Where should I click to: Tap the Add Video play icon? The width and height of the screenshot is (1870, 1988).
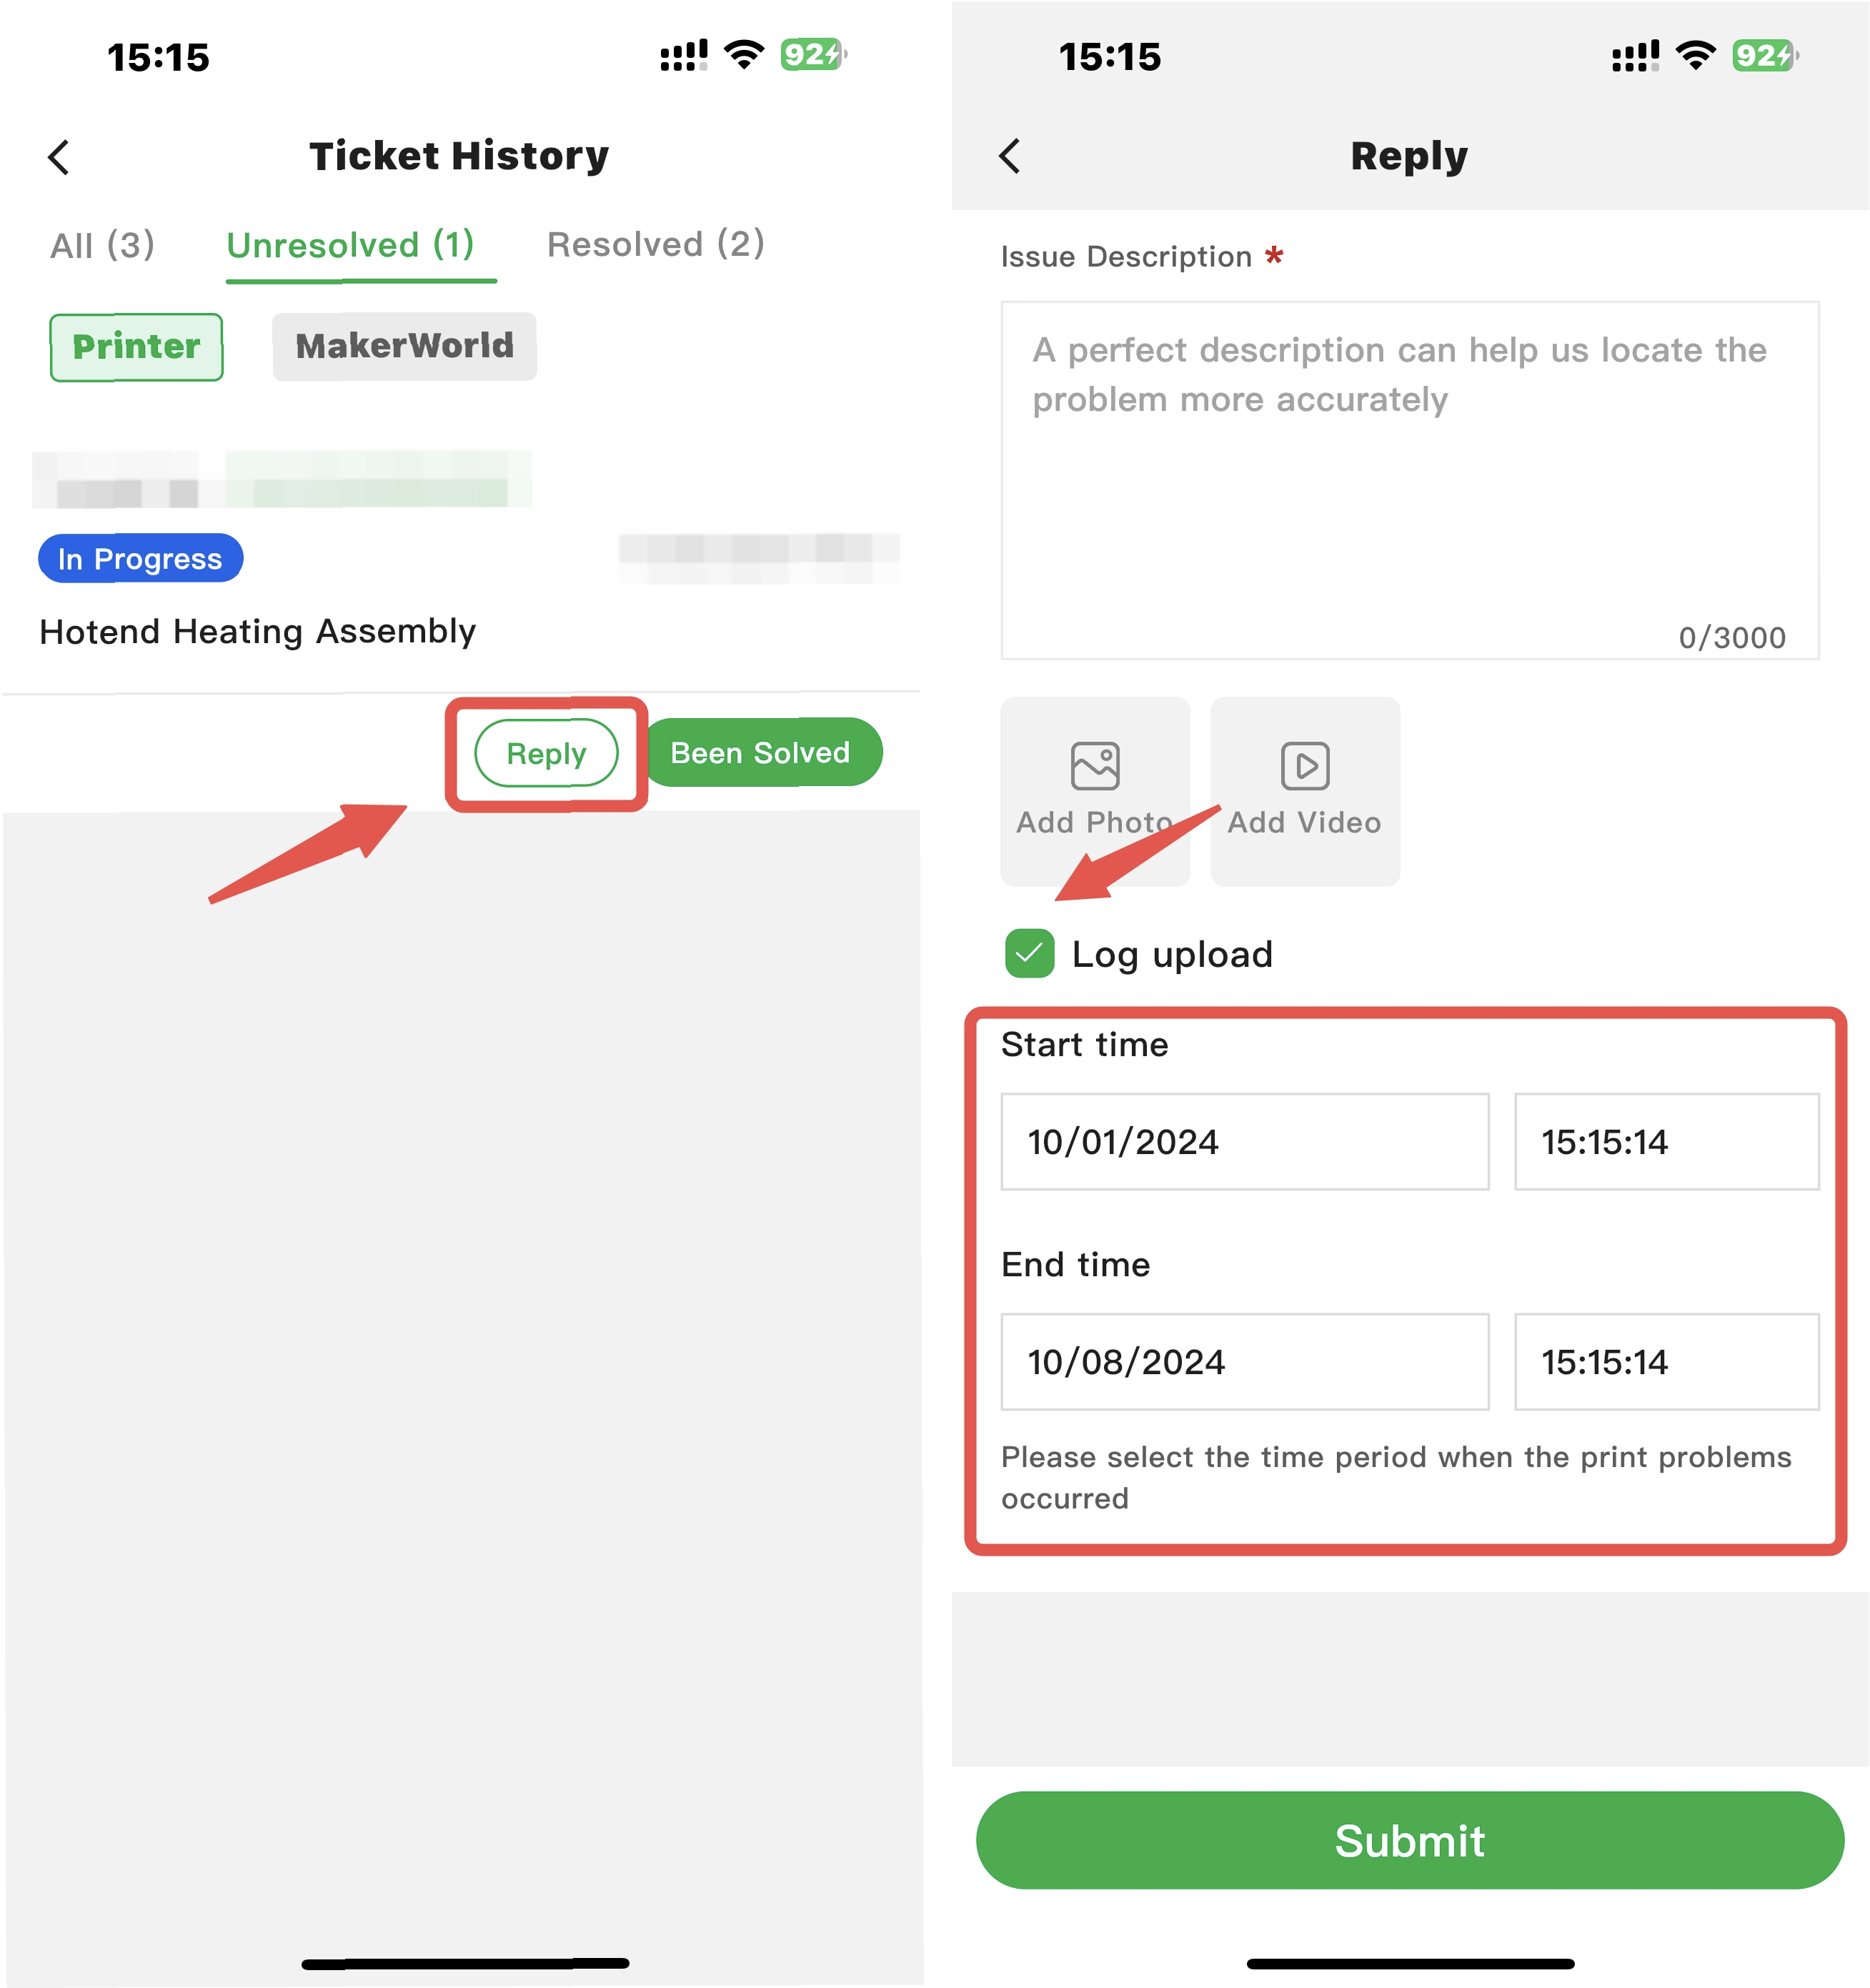pyautogui.click(x=1305, y=767)
